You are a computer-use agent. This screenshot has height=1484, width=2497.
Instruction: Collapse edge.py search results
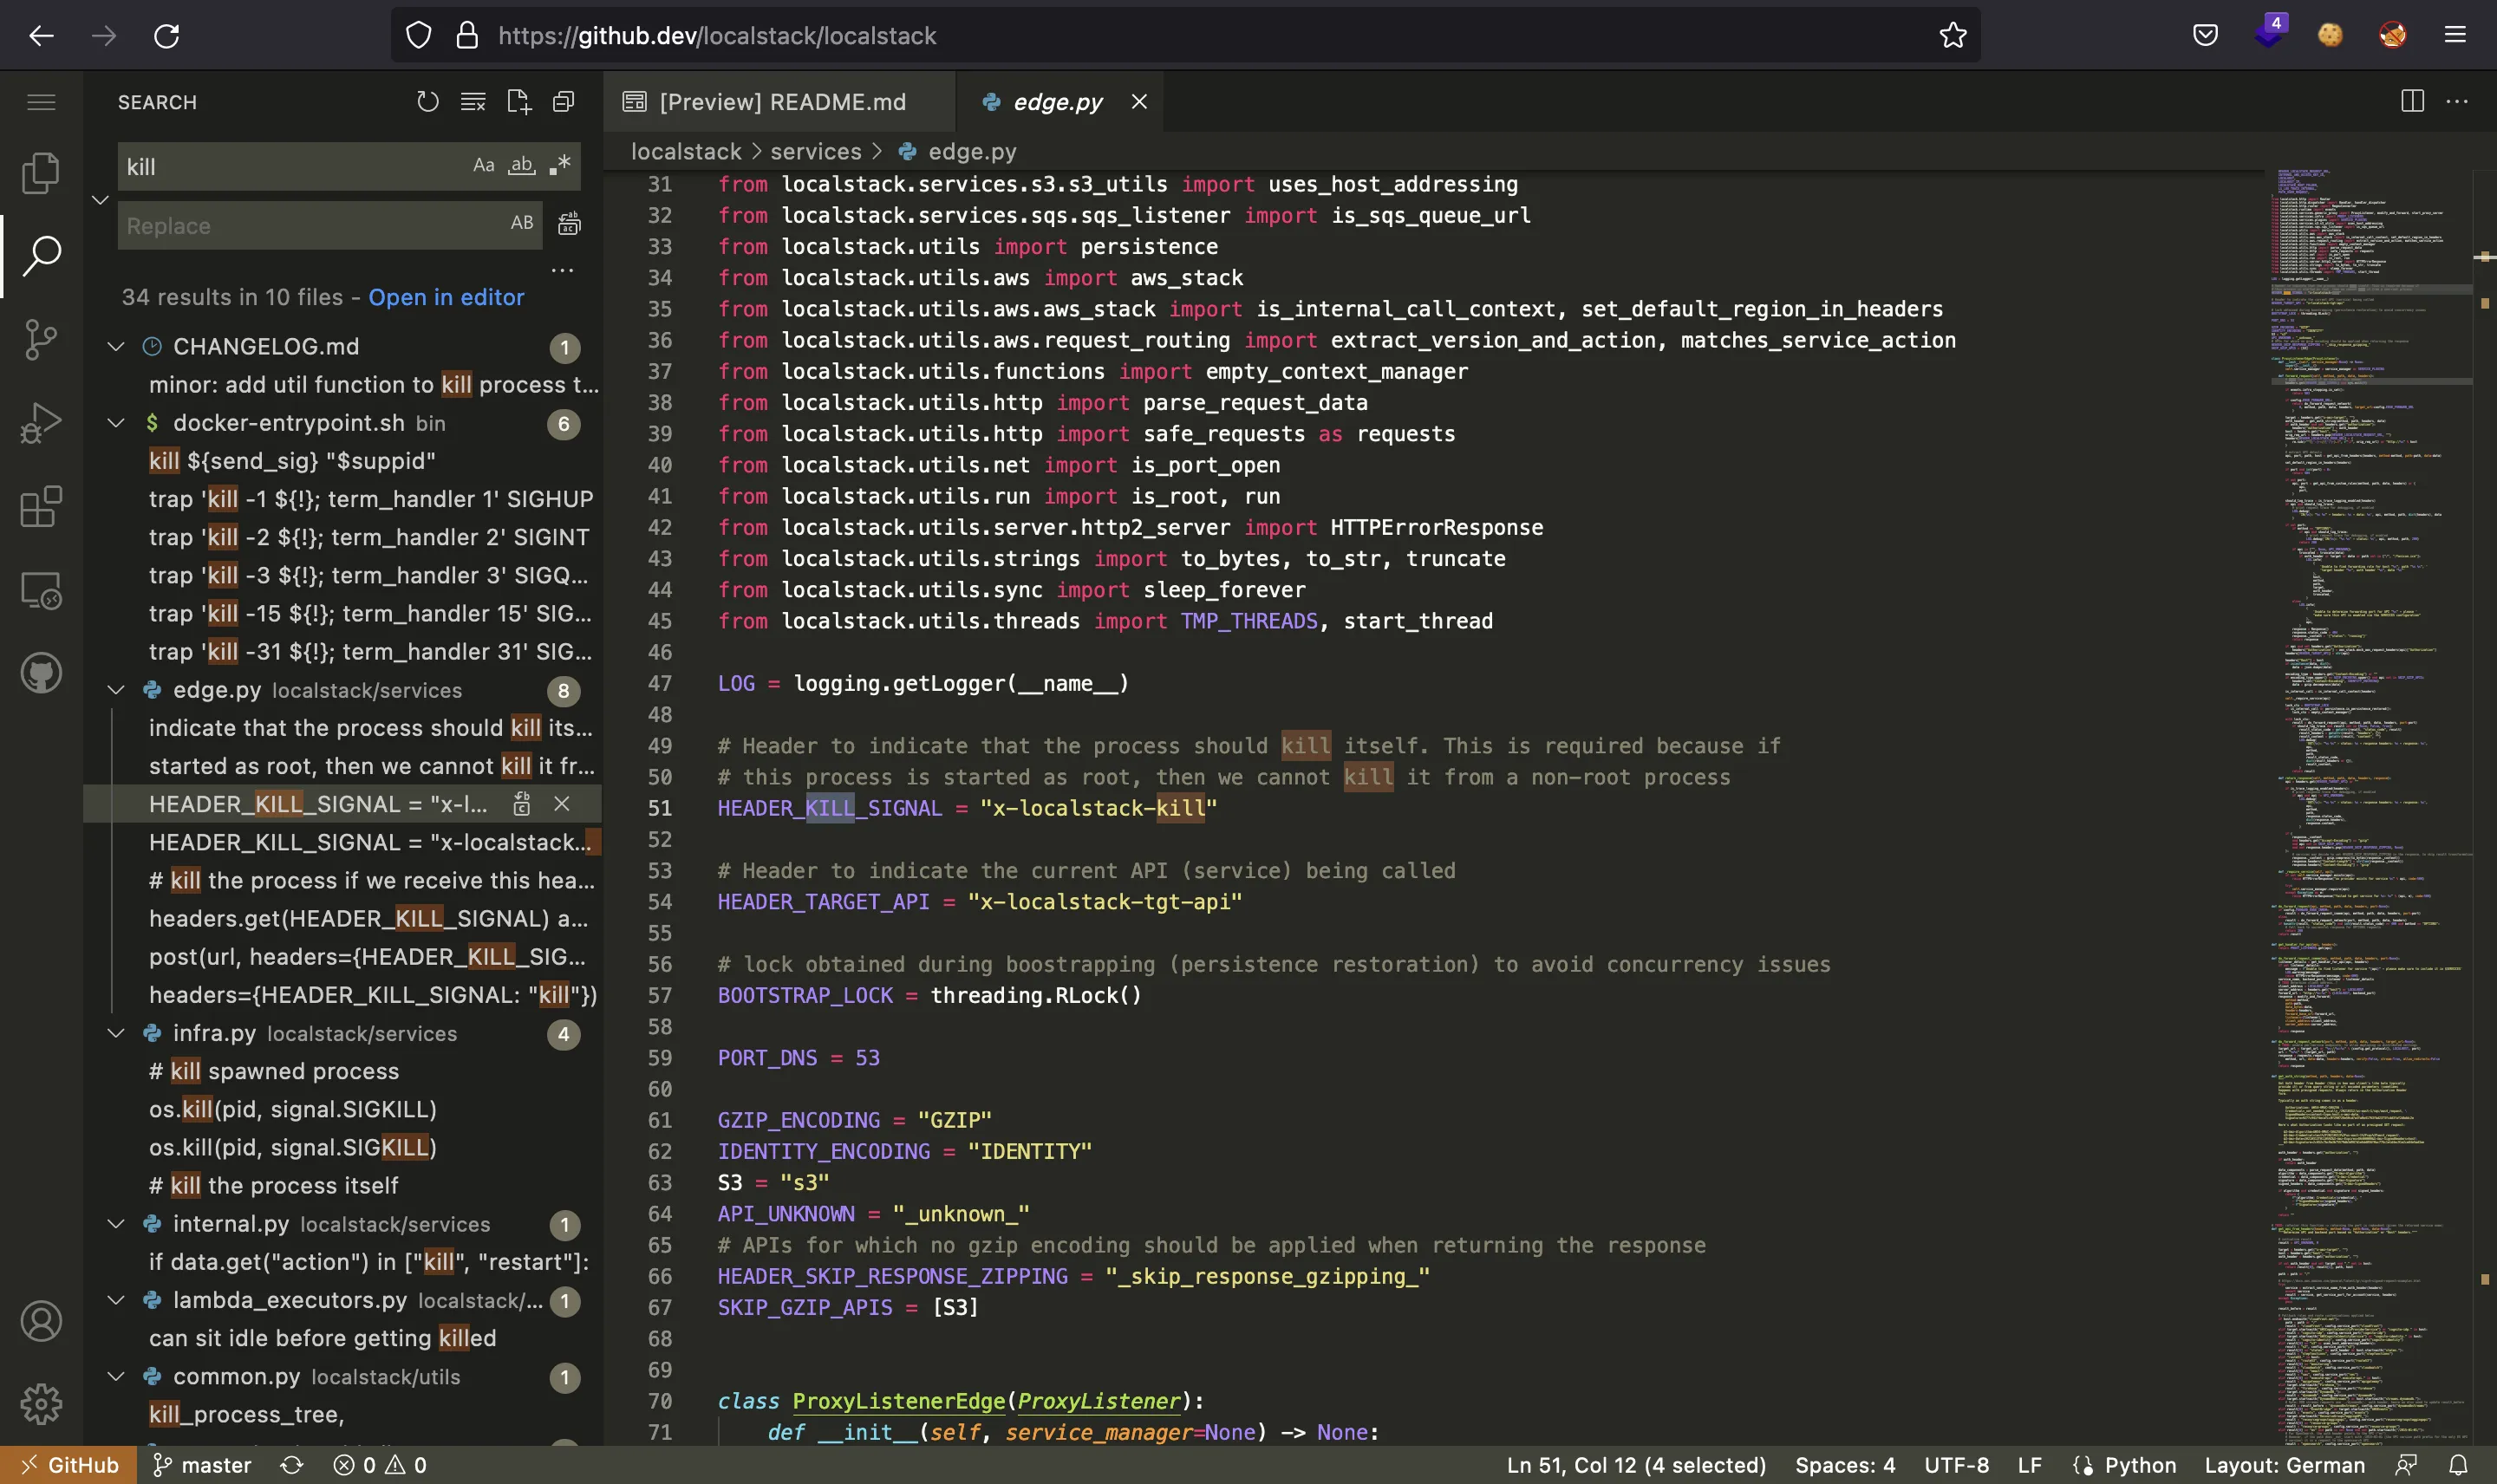coord(116,690)
